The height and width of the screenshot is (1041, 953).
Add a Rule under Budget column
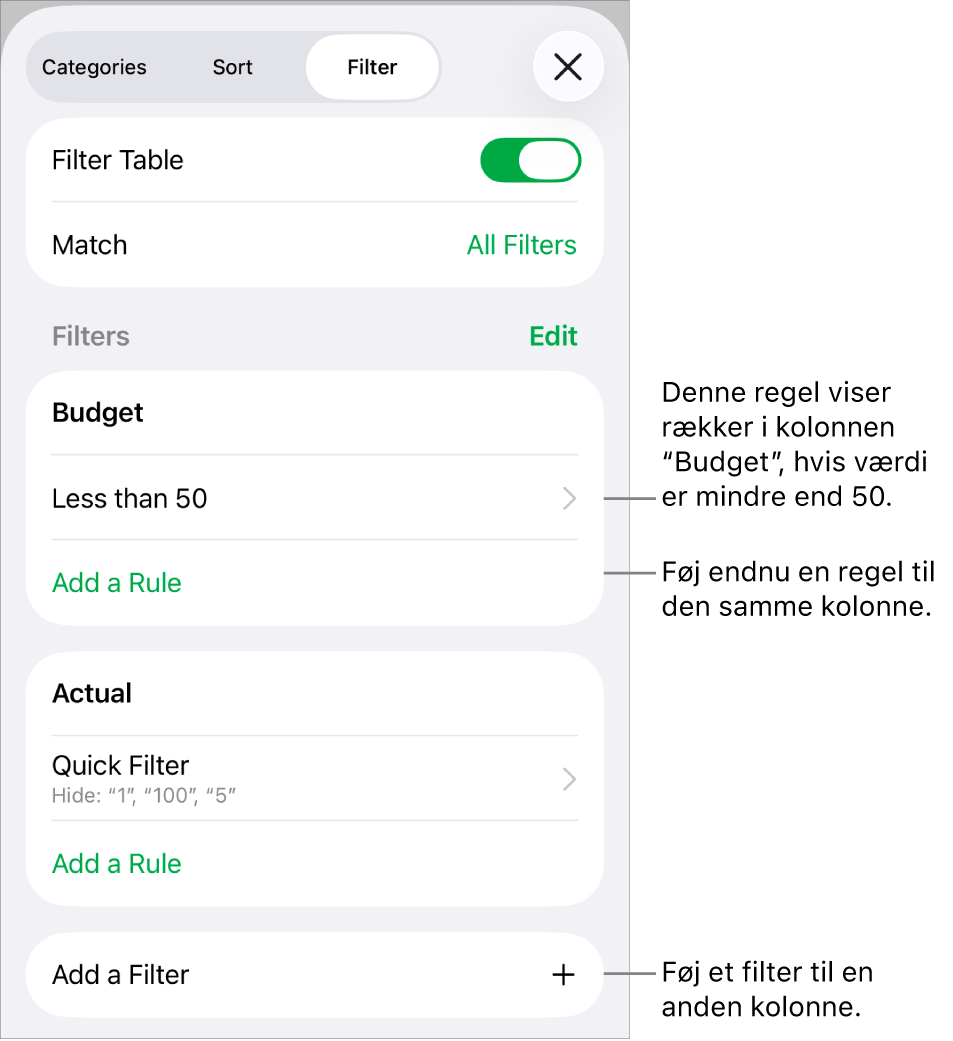[x=117, y=582]
